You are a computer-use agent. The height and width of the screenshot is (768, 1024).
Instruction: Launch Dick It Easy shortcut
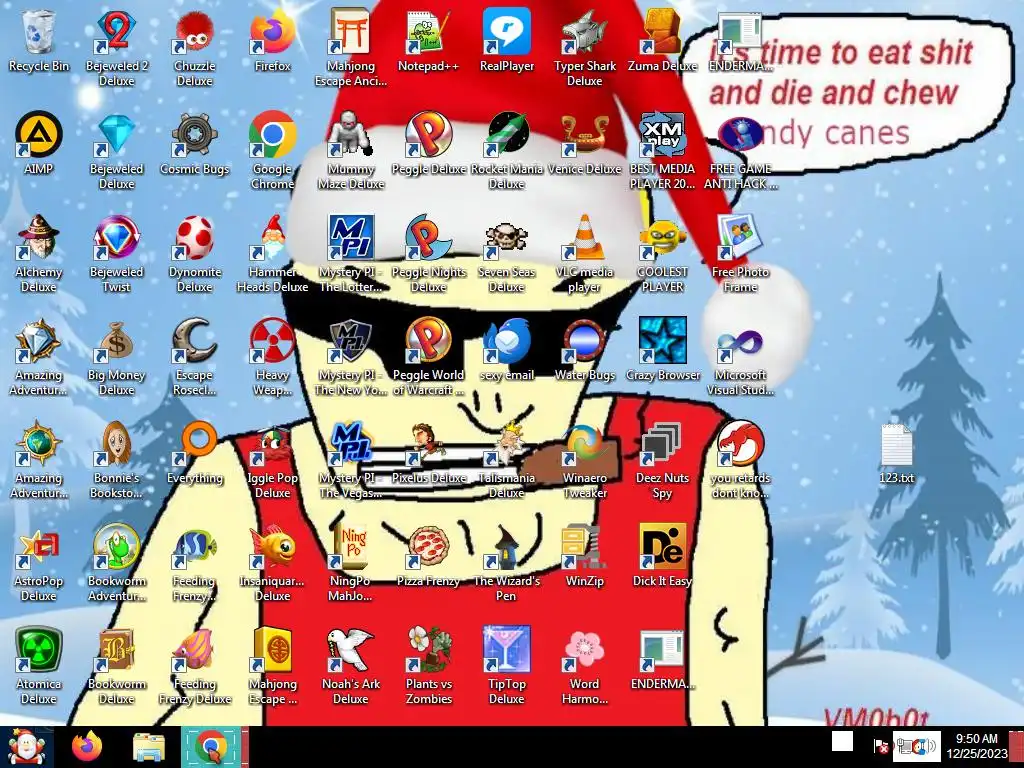coord(662,556)
